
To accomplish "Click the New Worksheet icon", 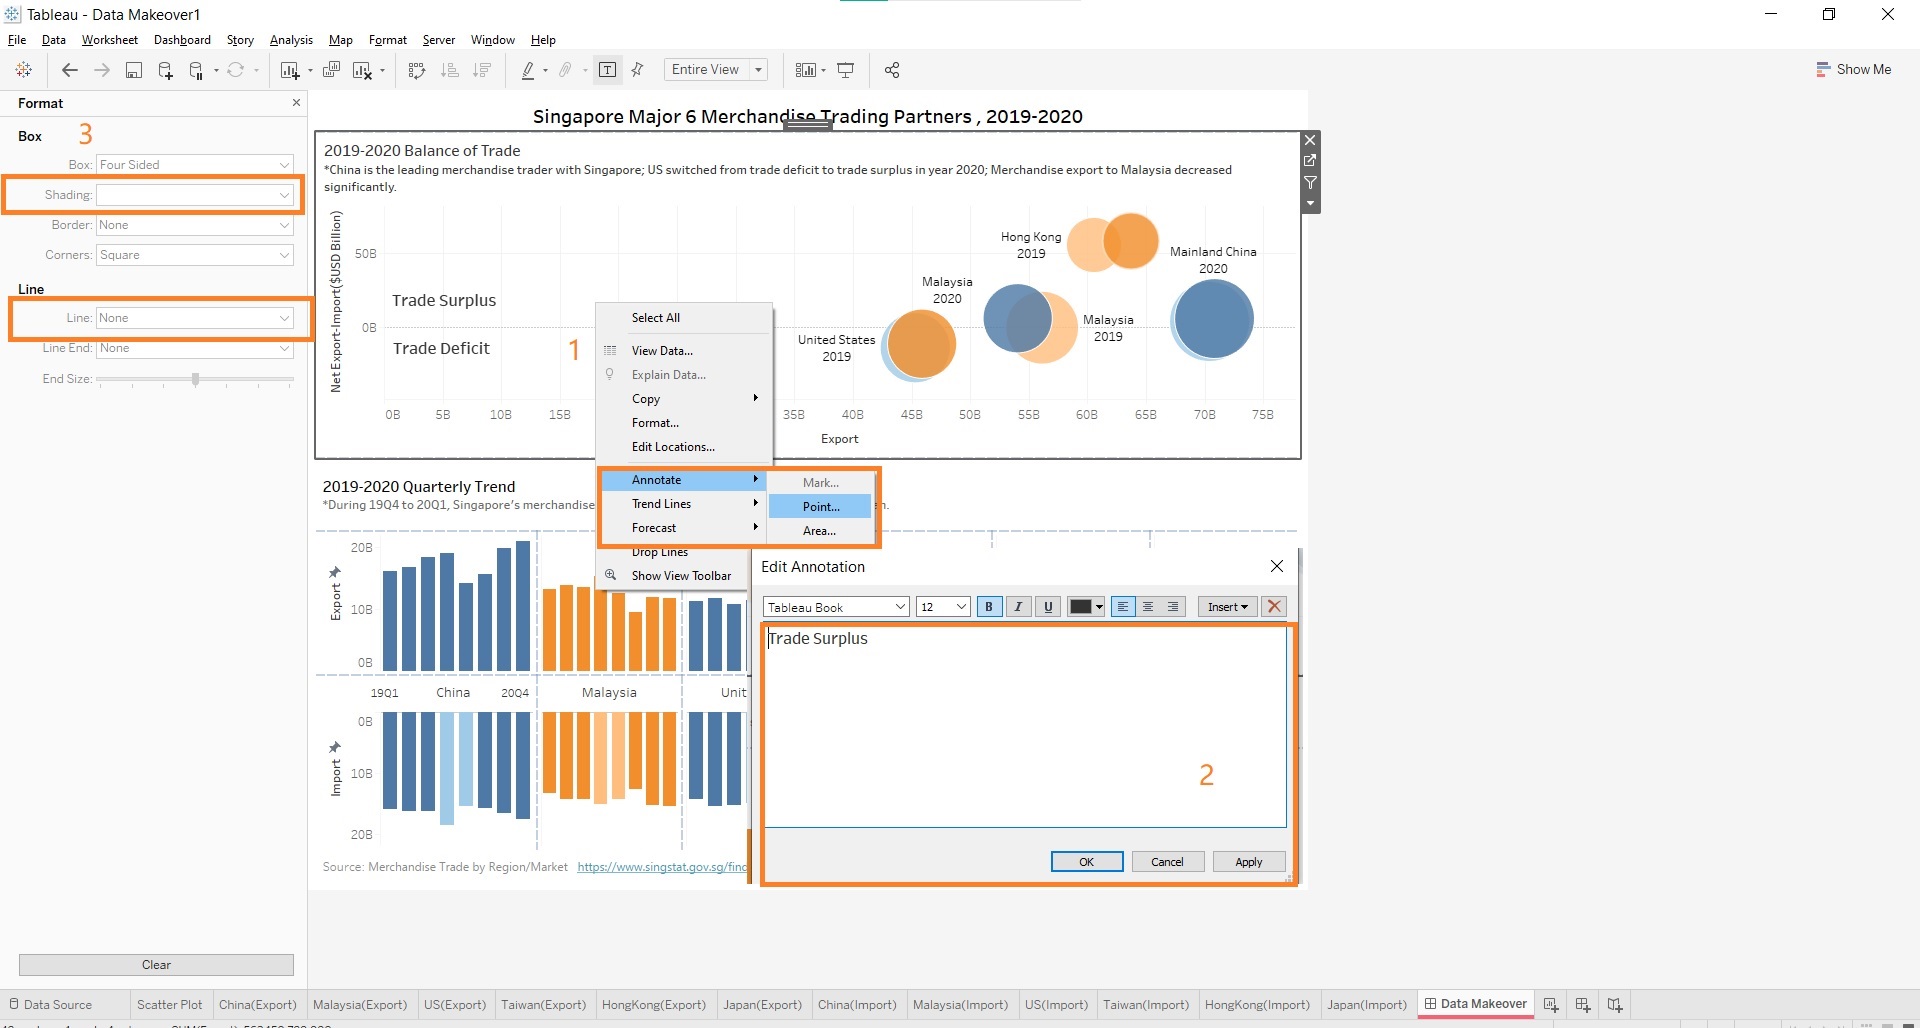I will click(x=290, y=70).
